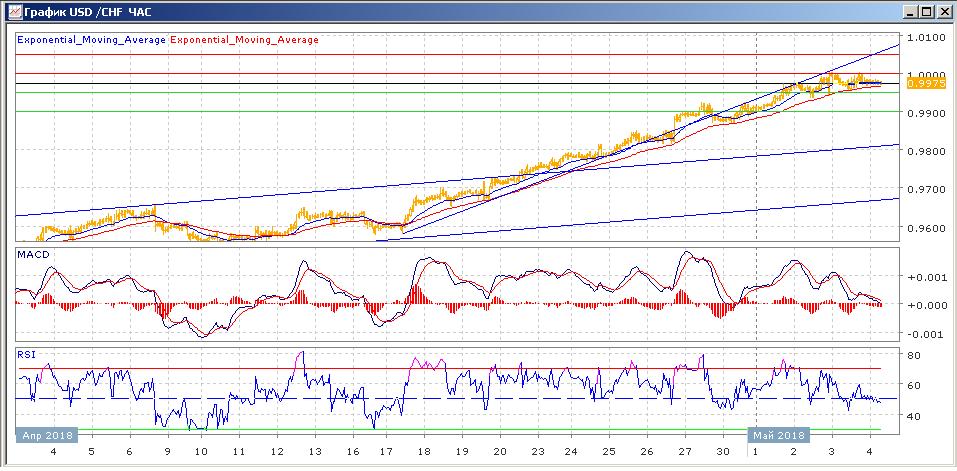957x471 pixels.
Task: Click the blue Exponential_Moving_Average legend label
Action: click(x=92, y=40)
